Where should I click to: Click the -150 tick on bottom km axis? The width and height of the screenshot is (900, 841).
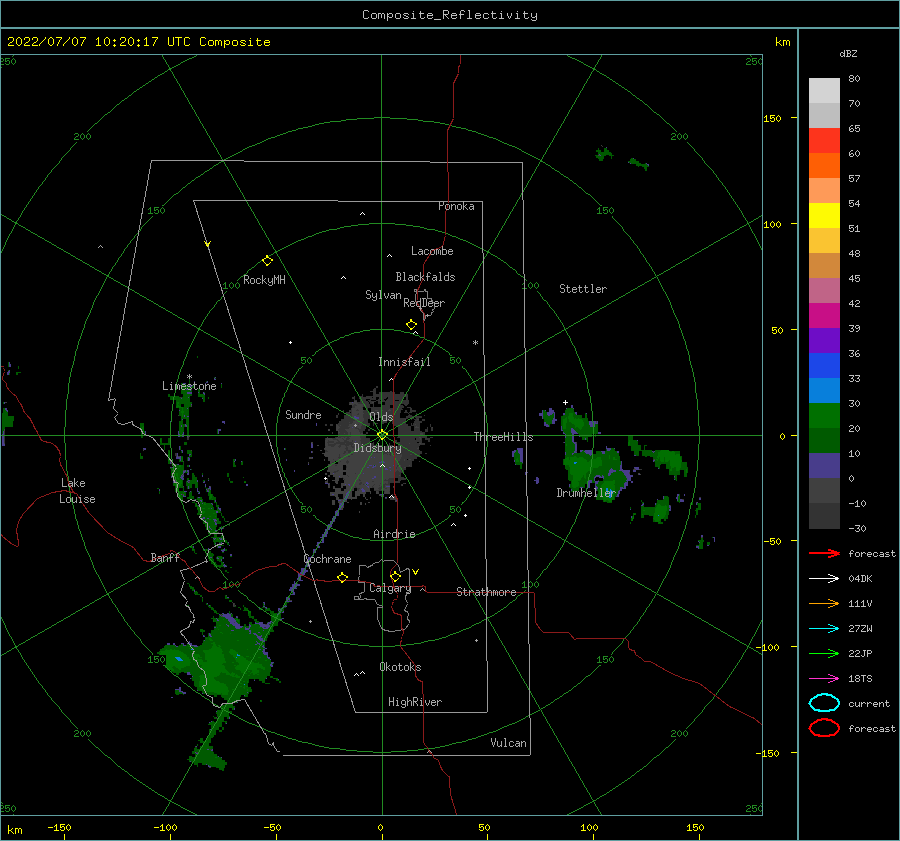click(59, 827)
